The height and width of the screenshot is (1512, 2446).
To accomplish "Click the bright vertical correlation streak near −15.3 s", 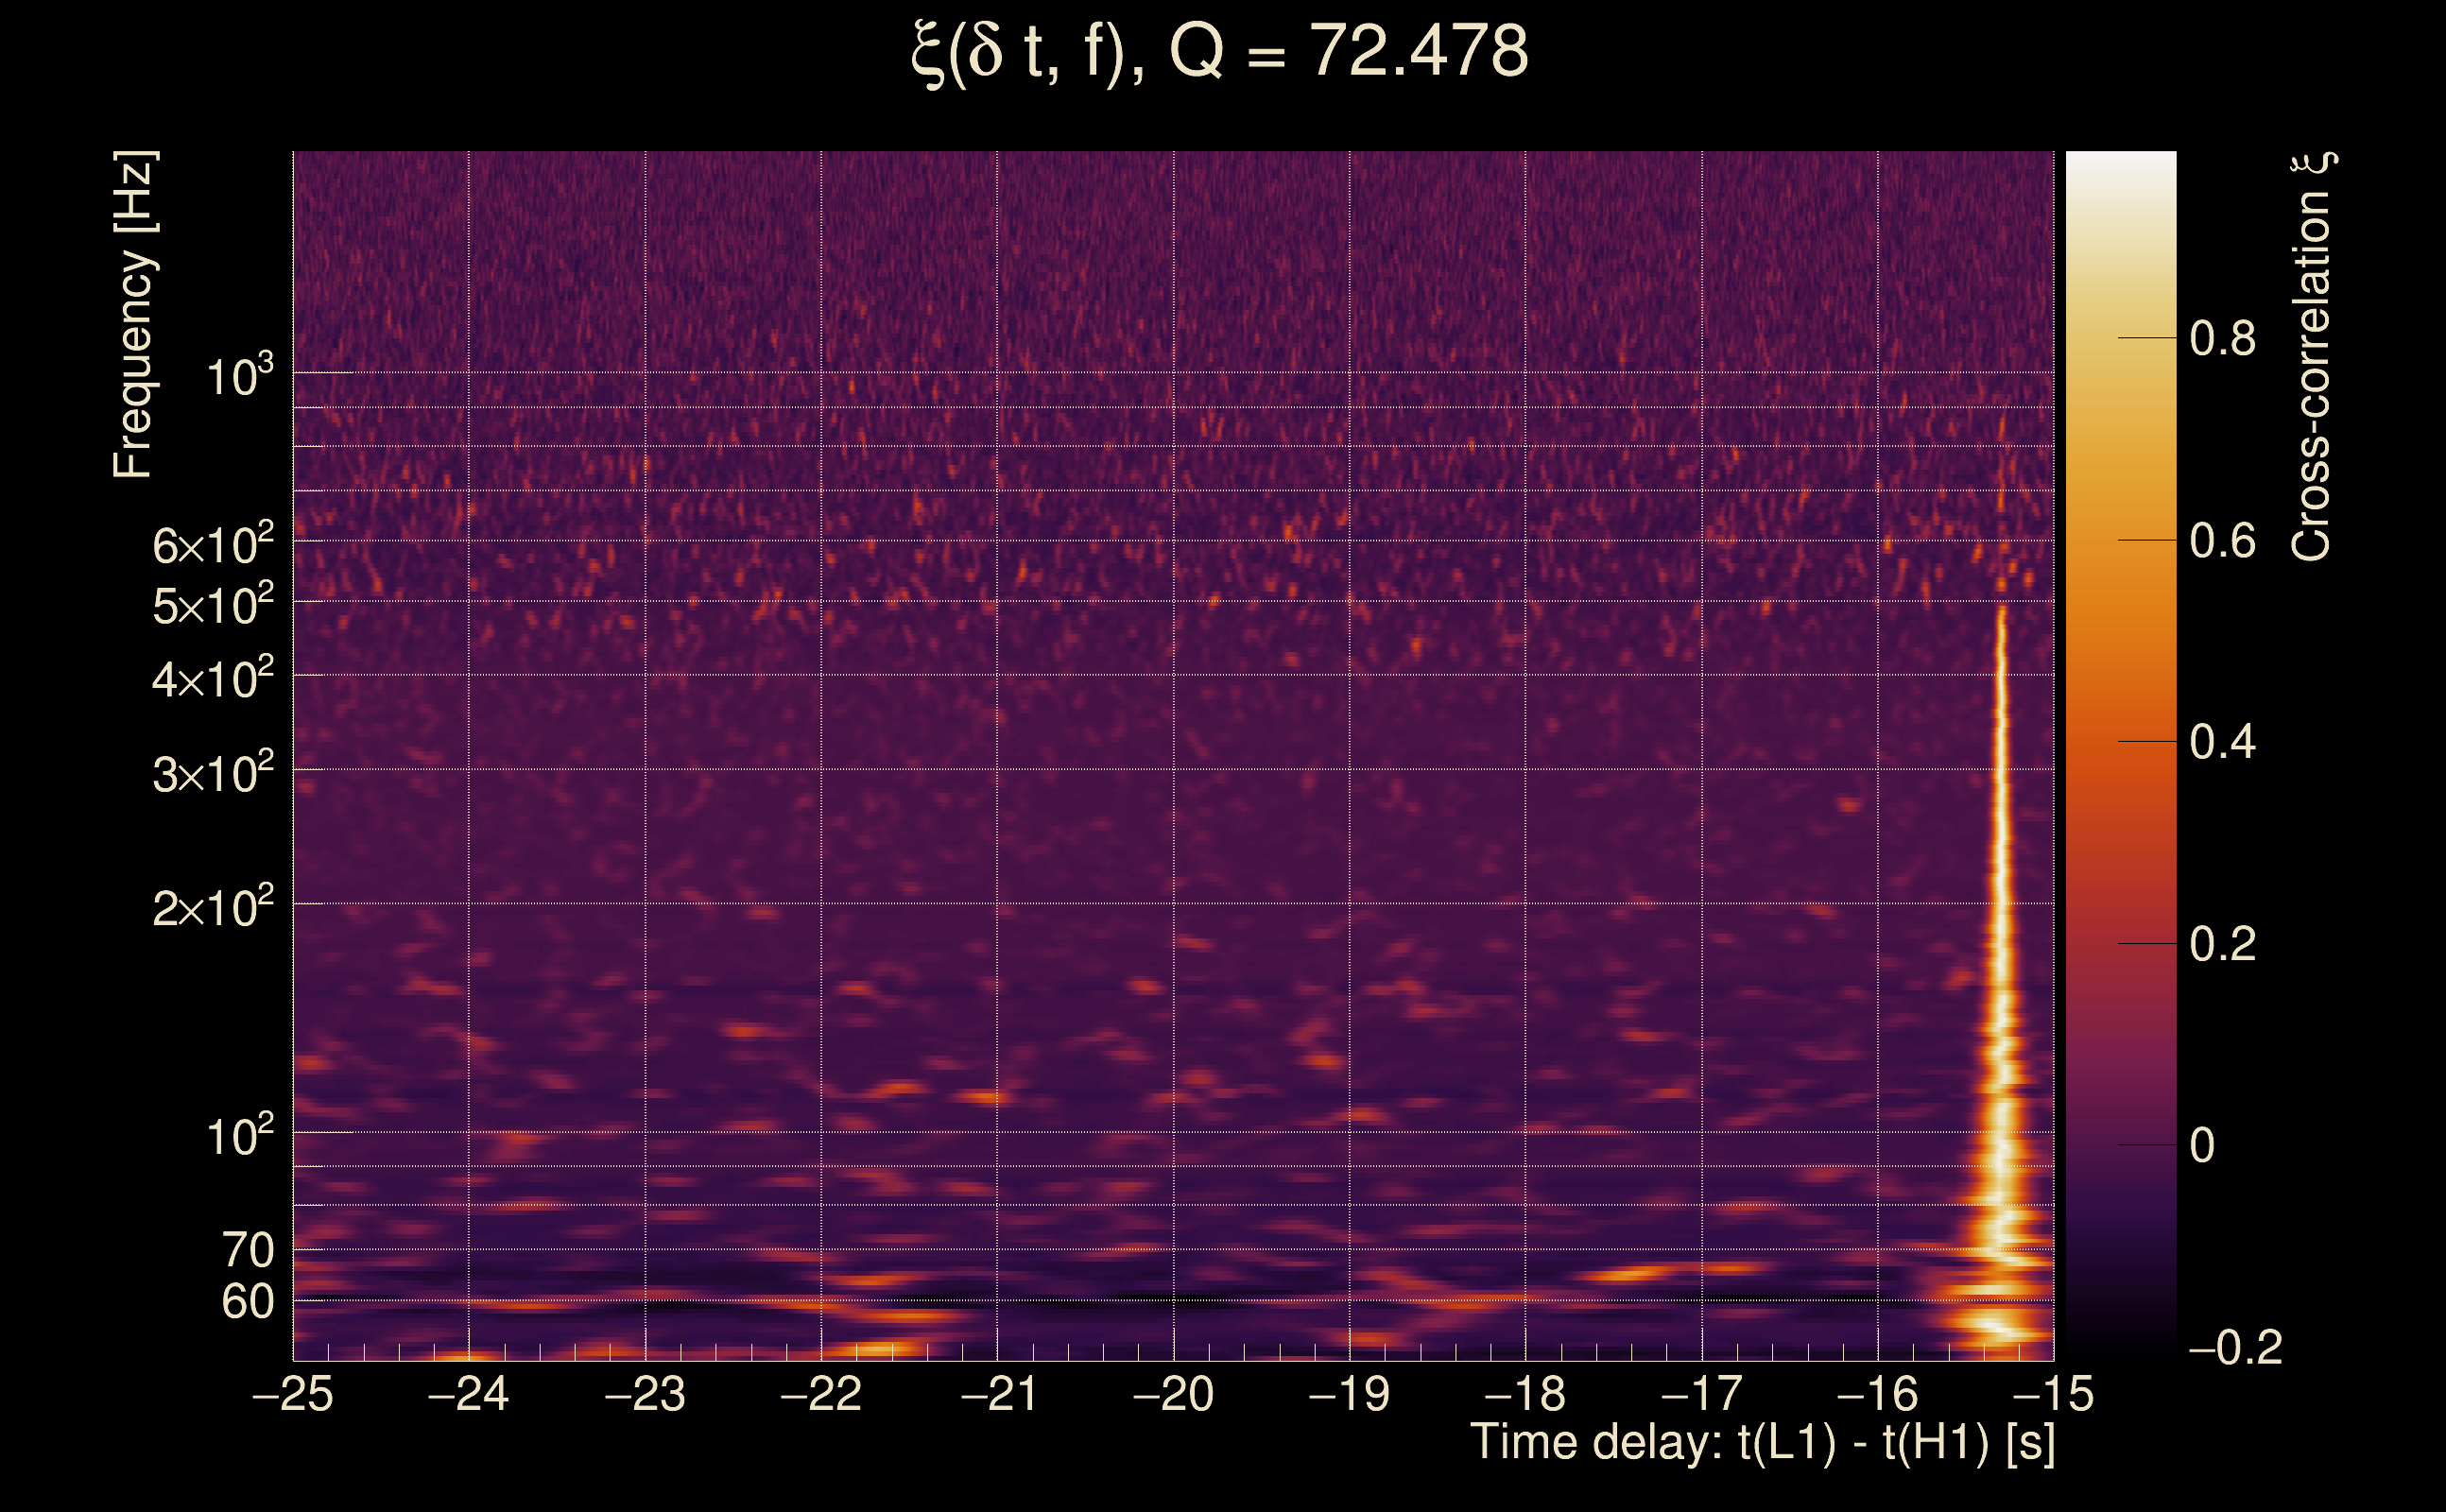I will (x=2001, y=850).
